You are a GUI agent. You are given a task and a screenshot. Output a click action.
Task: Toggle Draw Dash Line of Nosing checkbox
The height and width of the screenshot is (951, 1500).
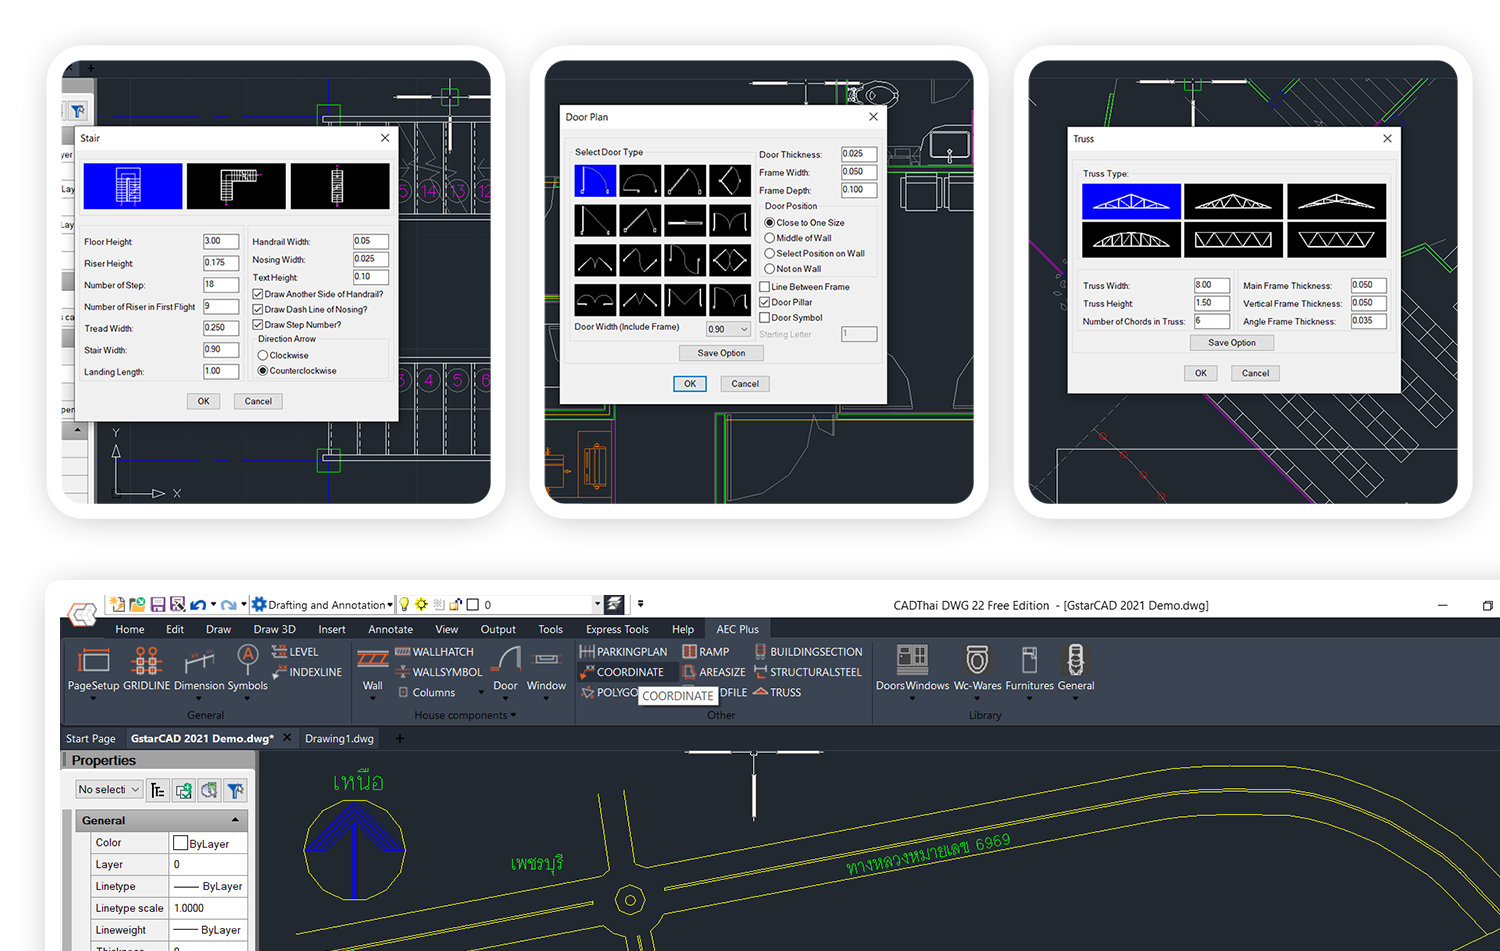[x=257, y=309]
